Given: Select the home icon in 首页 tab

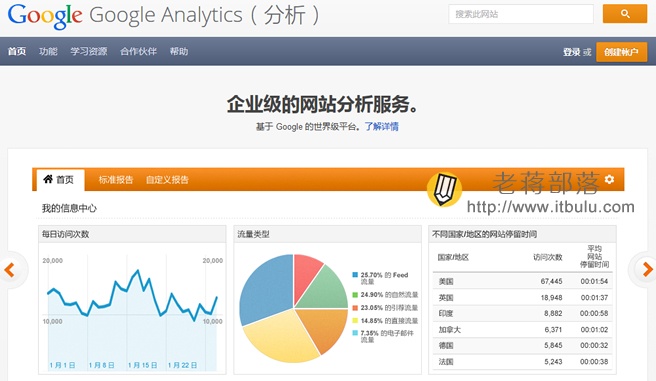Looking at the screenshot, I should tap(48, 179).
